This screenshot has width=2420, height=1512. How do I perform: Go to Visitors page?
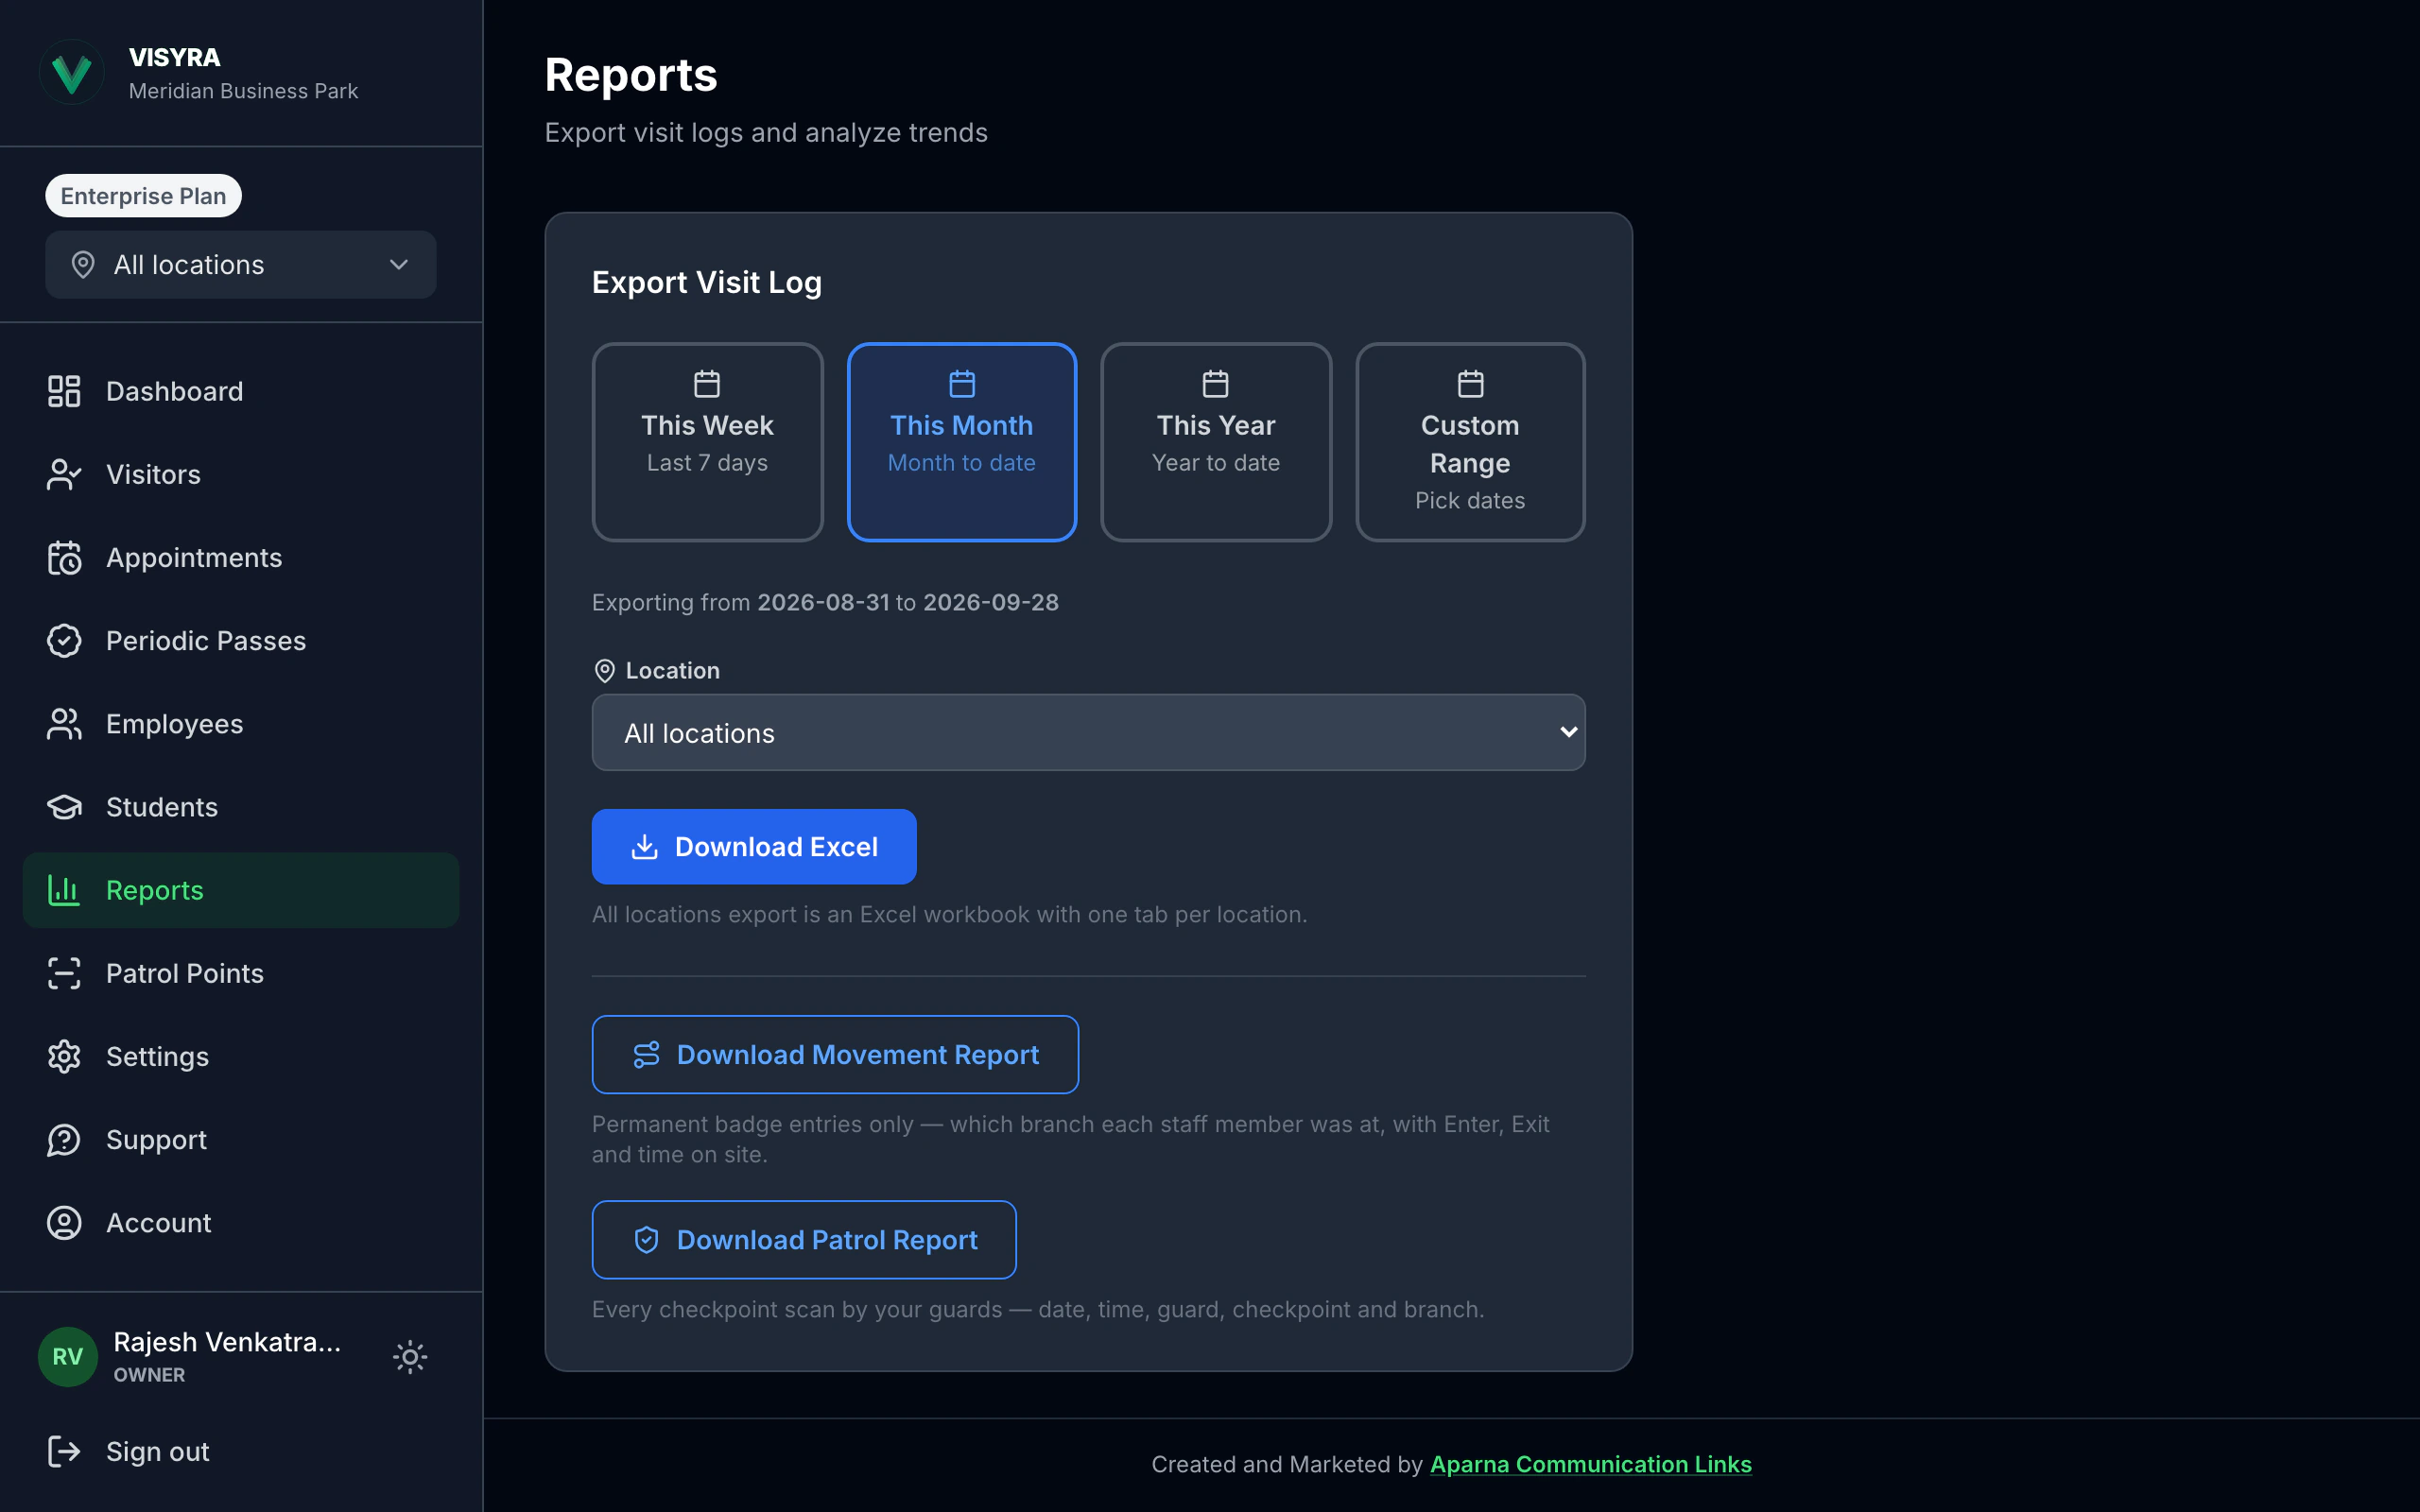coord(241,474)
